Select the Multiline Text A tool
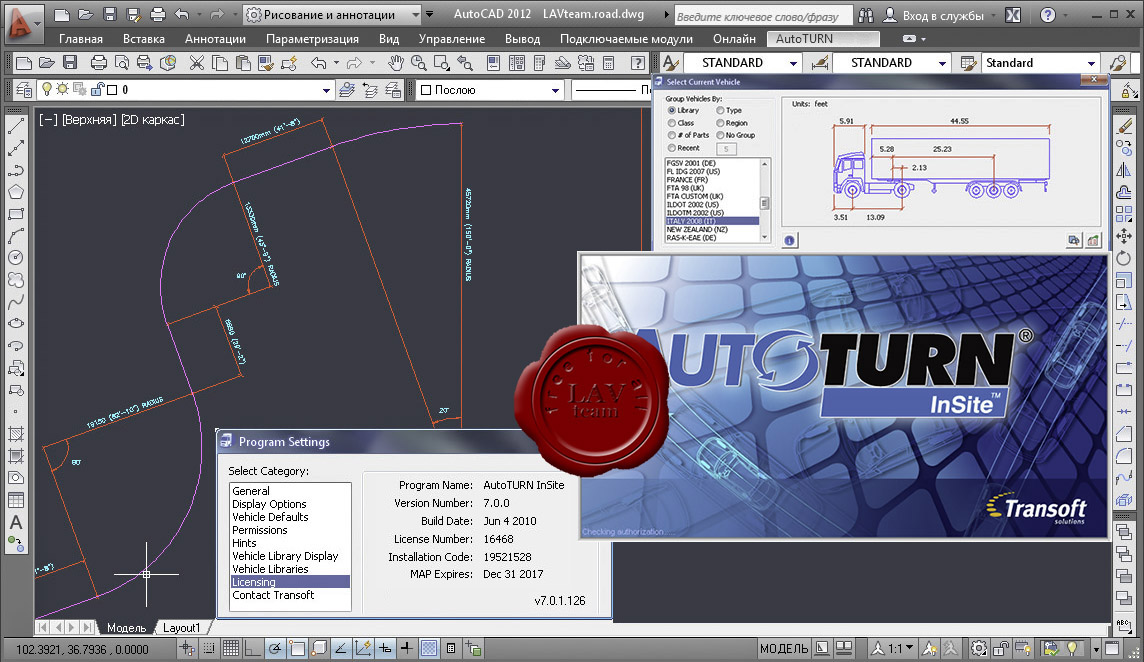This screenshot has width=1144, height=662. [x=15, y=523]
